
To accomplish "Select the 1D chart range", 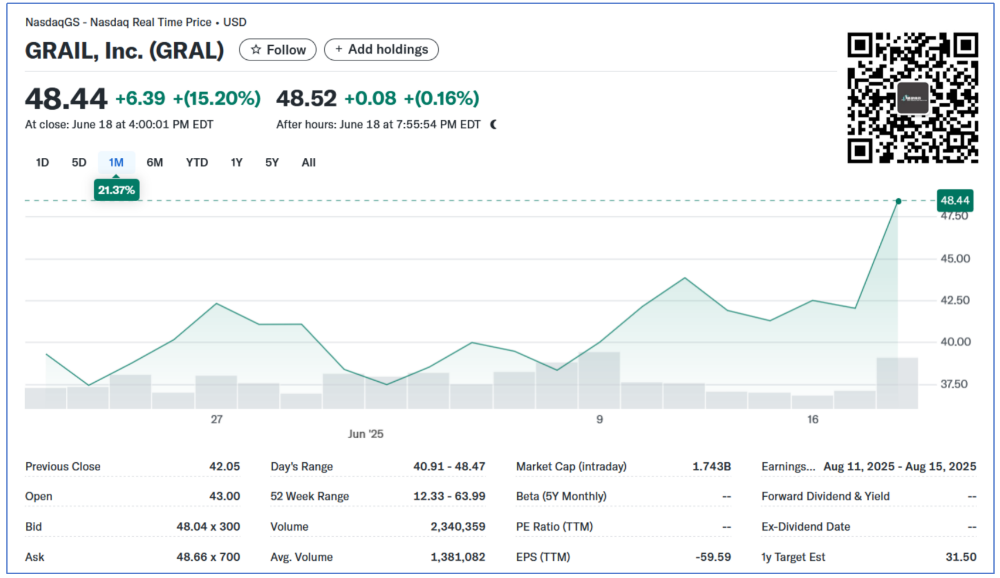I will tap(42, 163).
